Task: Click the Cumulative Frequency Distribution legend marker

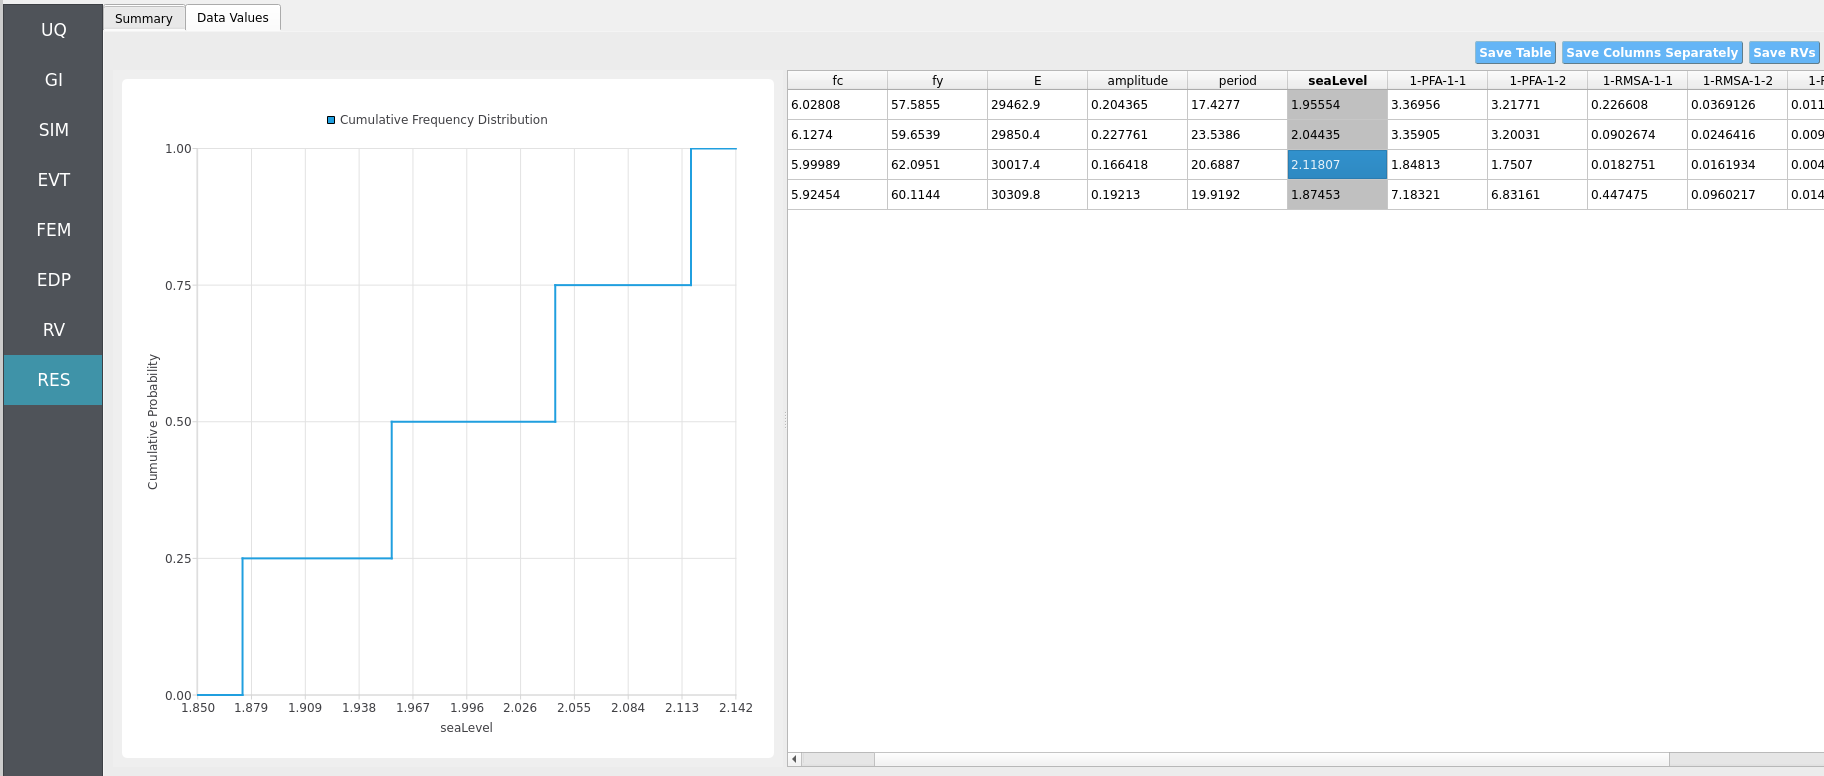Action: [331, 120]
